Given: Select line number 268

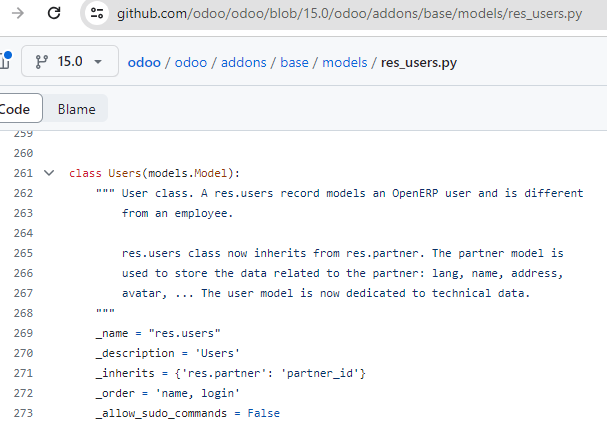Looking at the screenshot, I should click(x=23, y=313).
